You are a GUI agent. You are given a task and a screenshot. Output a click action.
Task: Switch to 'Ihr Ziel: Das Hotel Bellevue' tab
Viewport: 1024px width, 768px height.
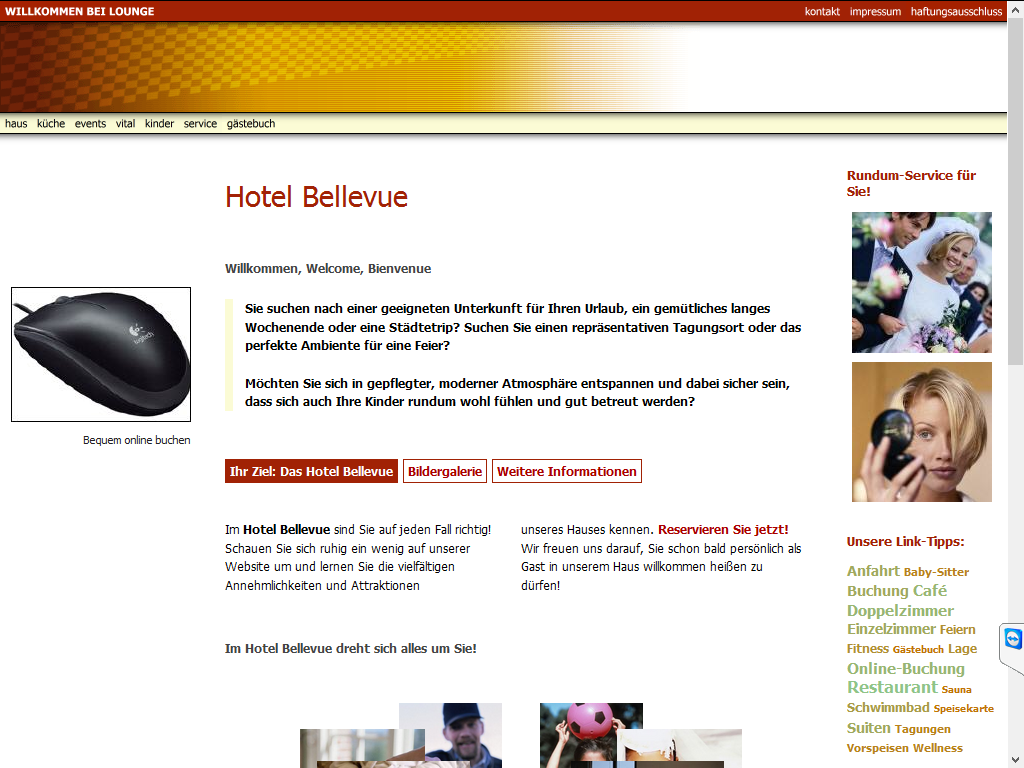[x=312, y=472]
